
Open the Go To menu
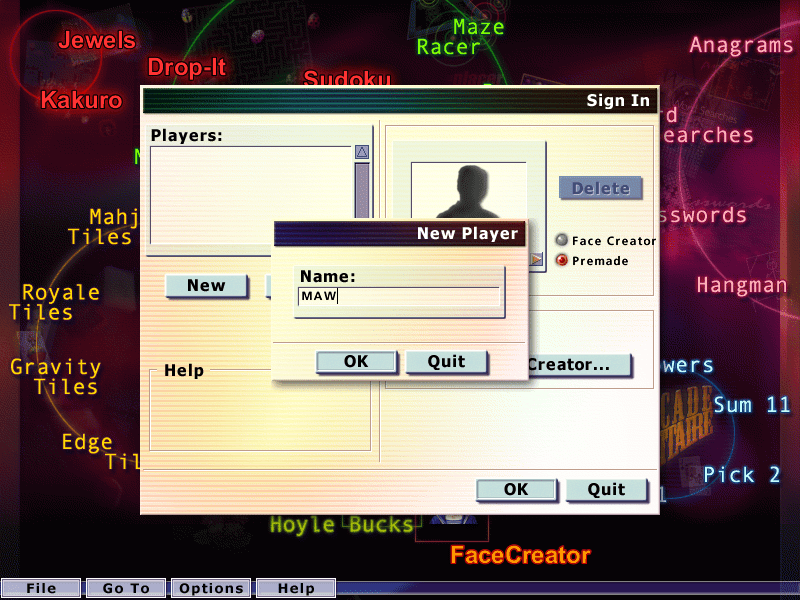[x=126, y=588]
